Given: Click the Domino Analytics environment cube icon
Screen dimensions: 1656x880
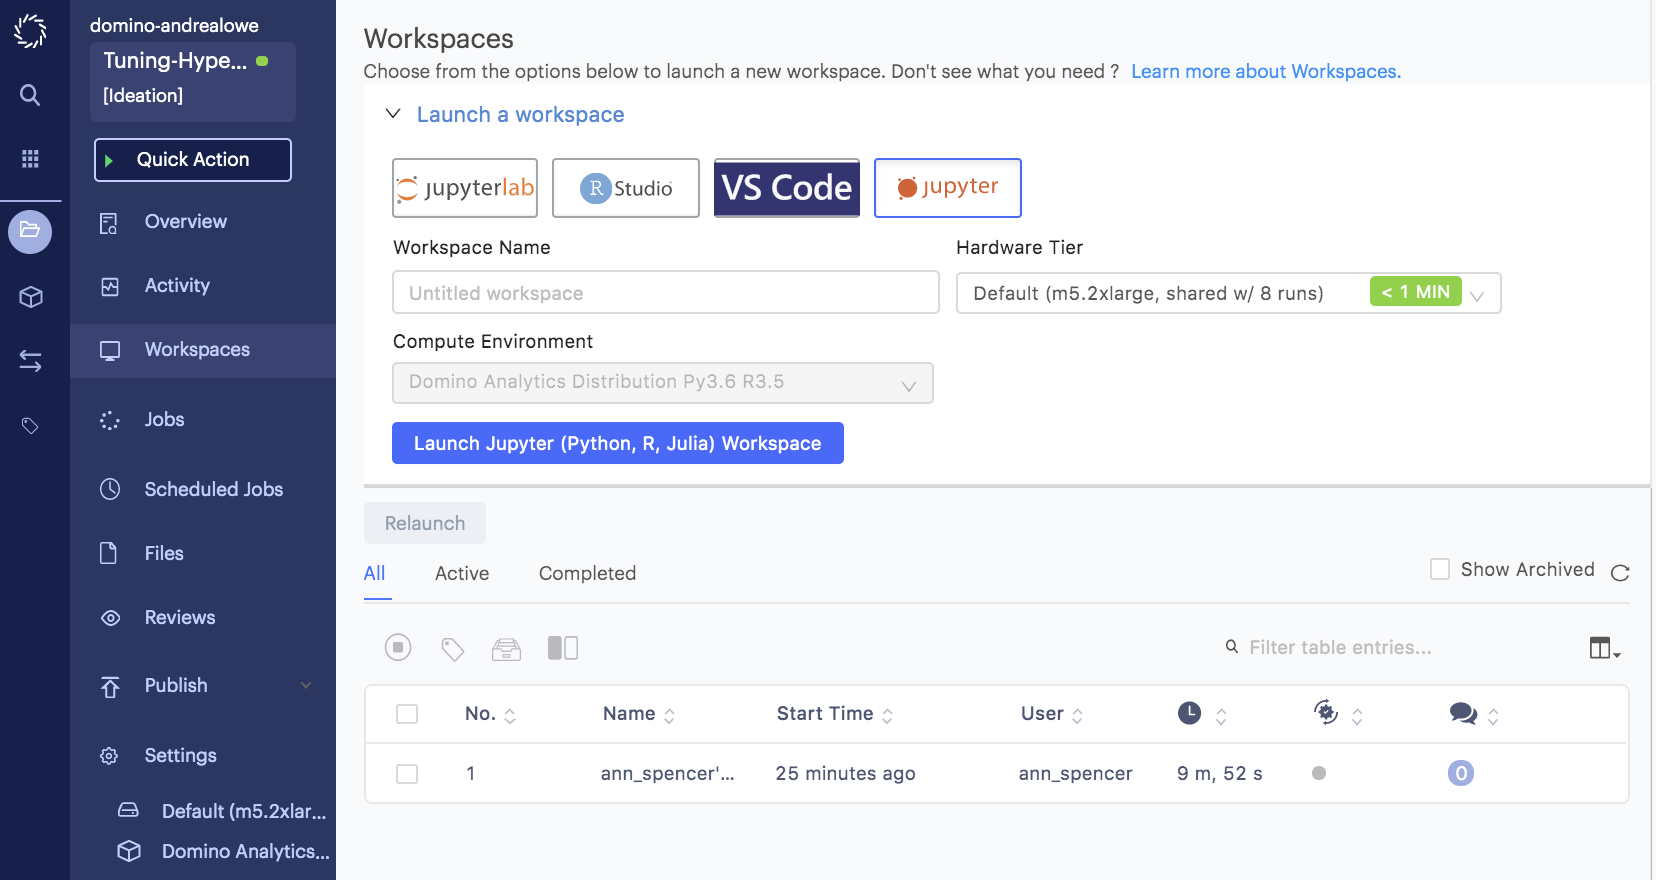Looking at the screenshot, I should 129,851.
